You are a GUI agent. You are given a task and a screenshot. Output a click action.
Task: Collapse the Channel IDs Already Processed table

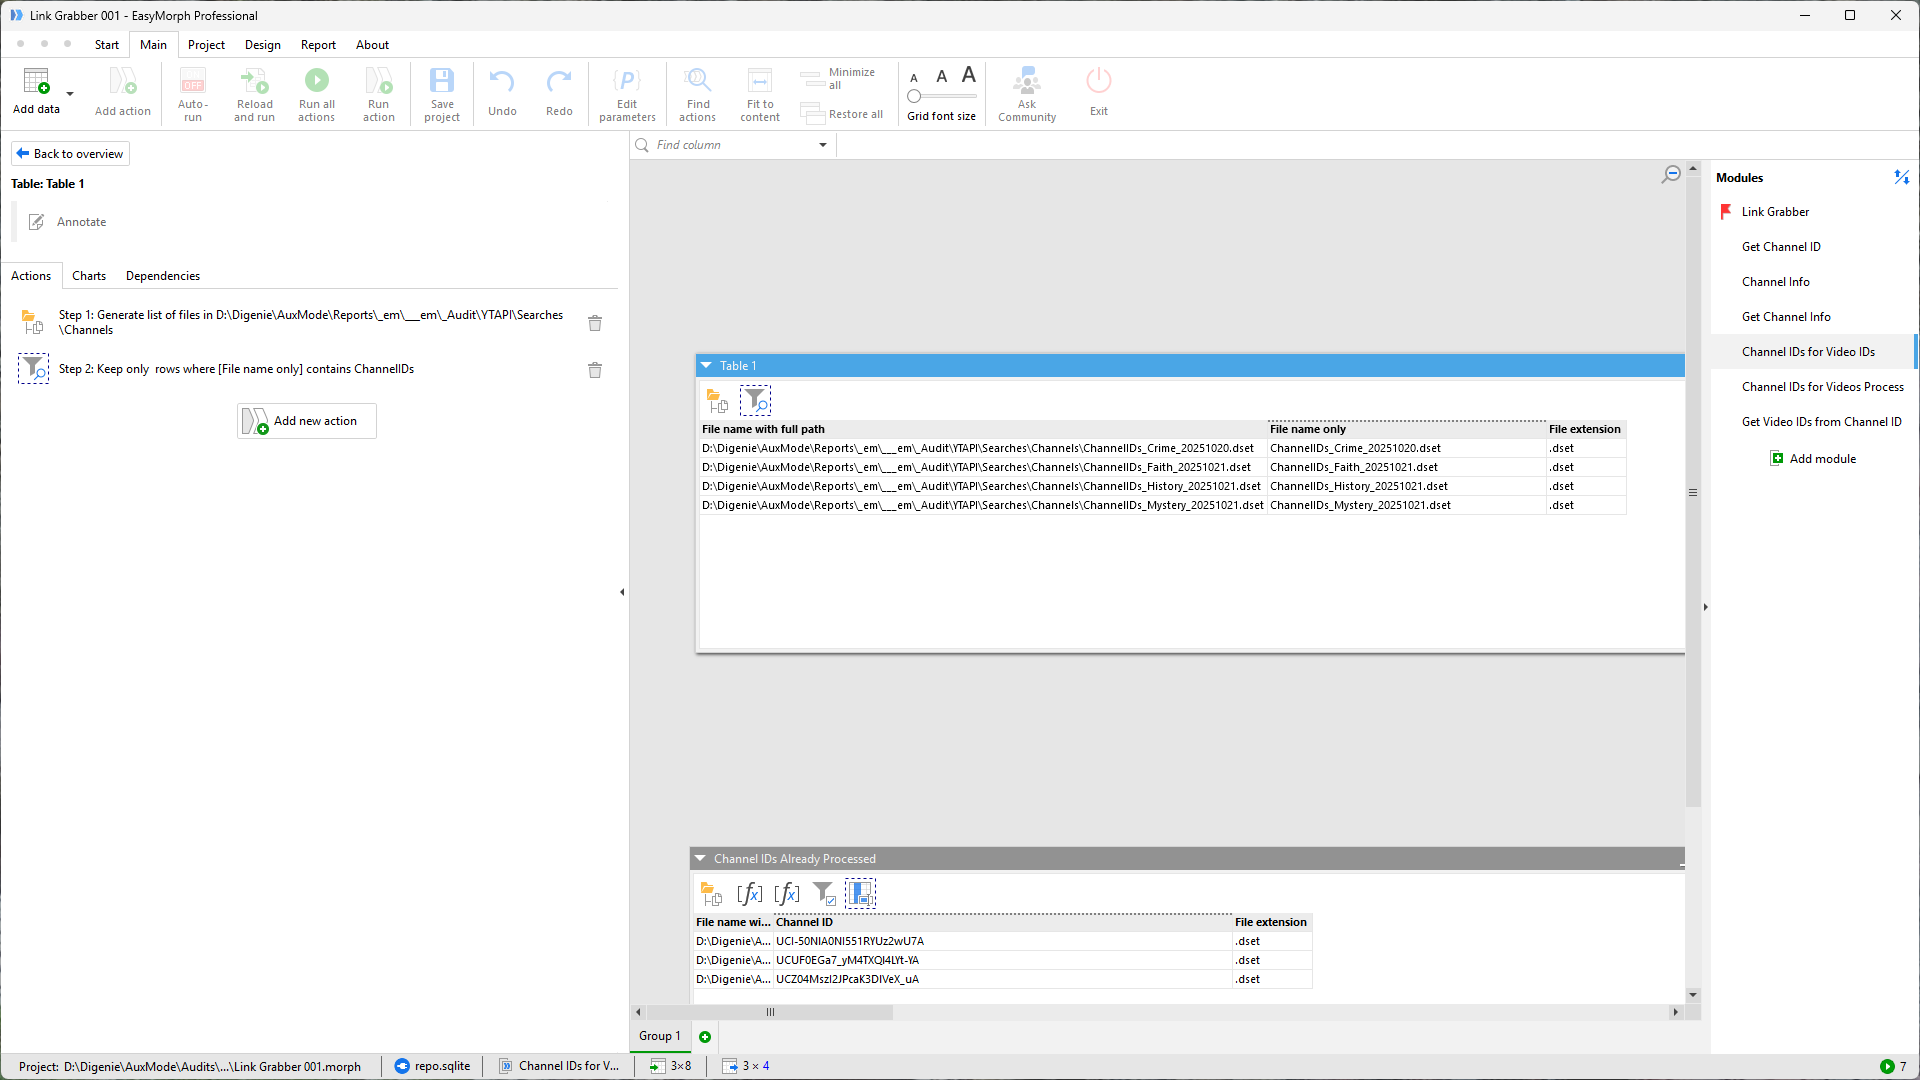click(700, 859)
